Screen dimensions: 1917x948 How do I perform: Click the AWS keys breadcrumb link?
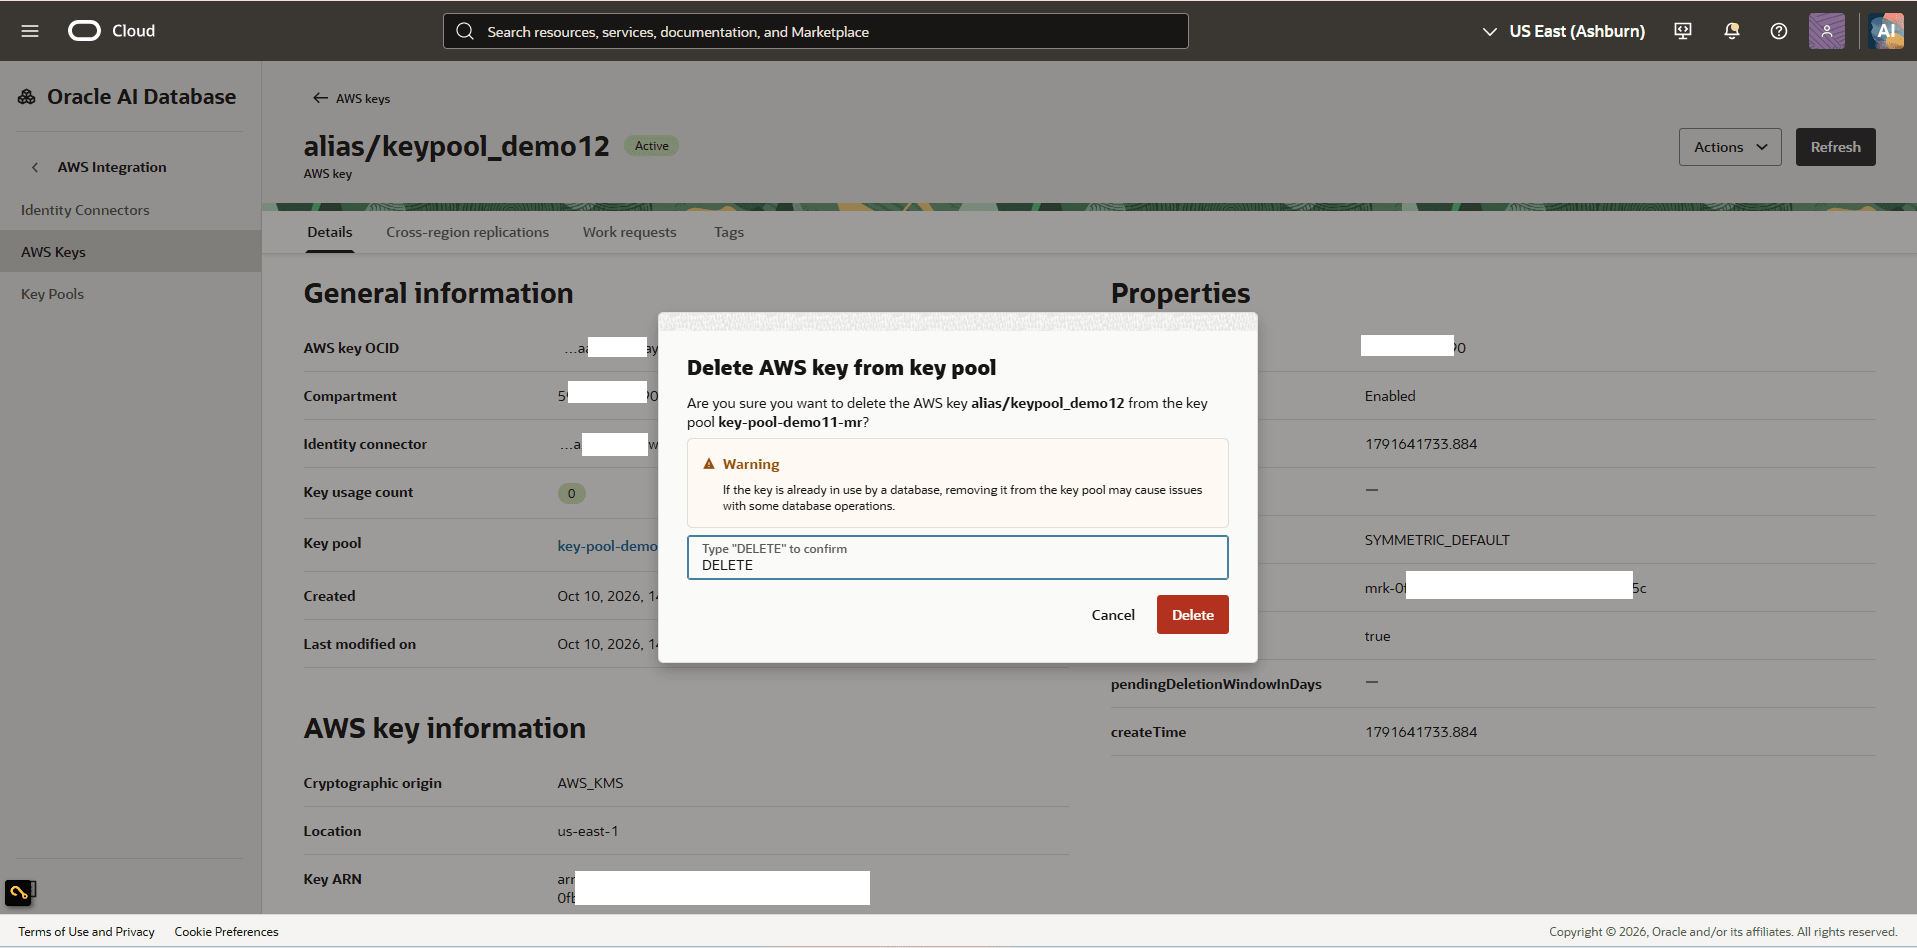[x=363, y=99]
